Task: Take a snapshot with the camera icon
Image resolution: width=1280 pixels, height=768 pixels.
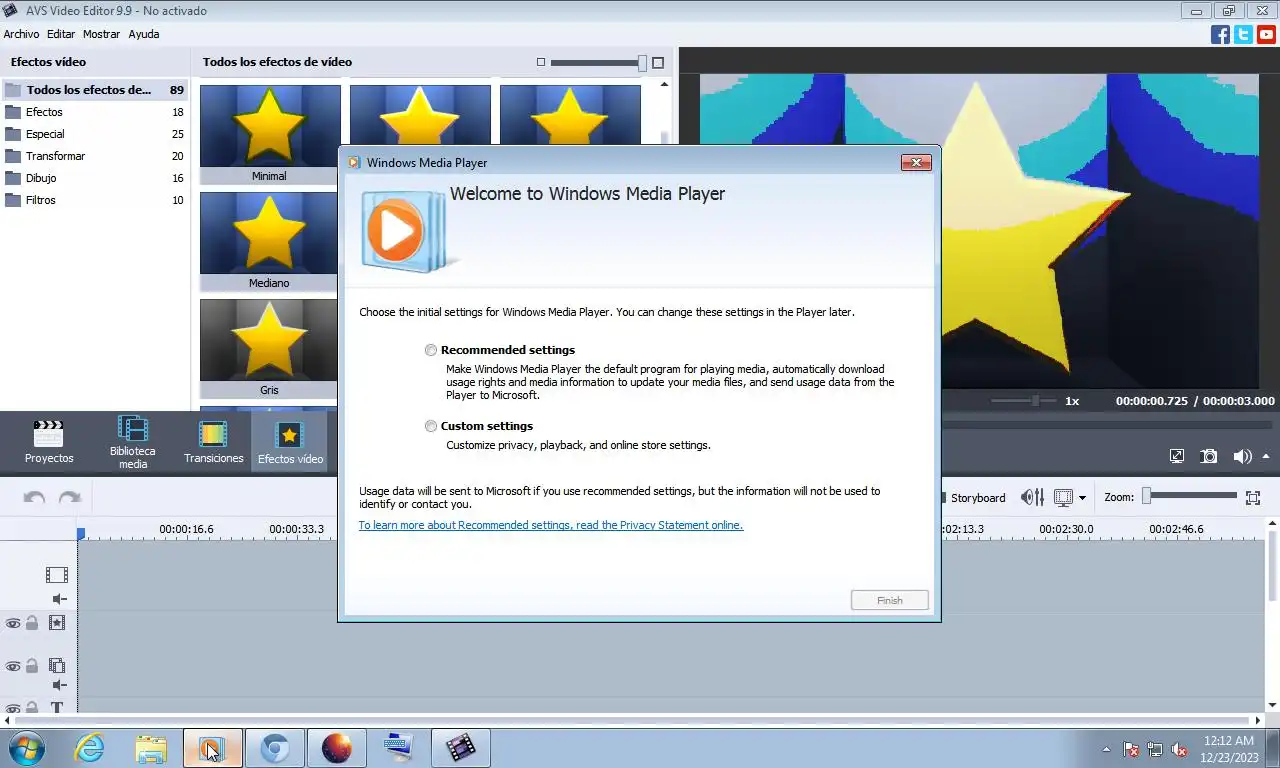Action: click(1209, 456)
